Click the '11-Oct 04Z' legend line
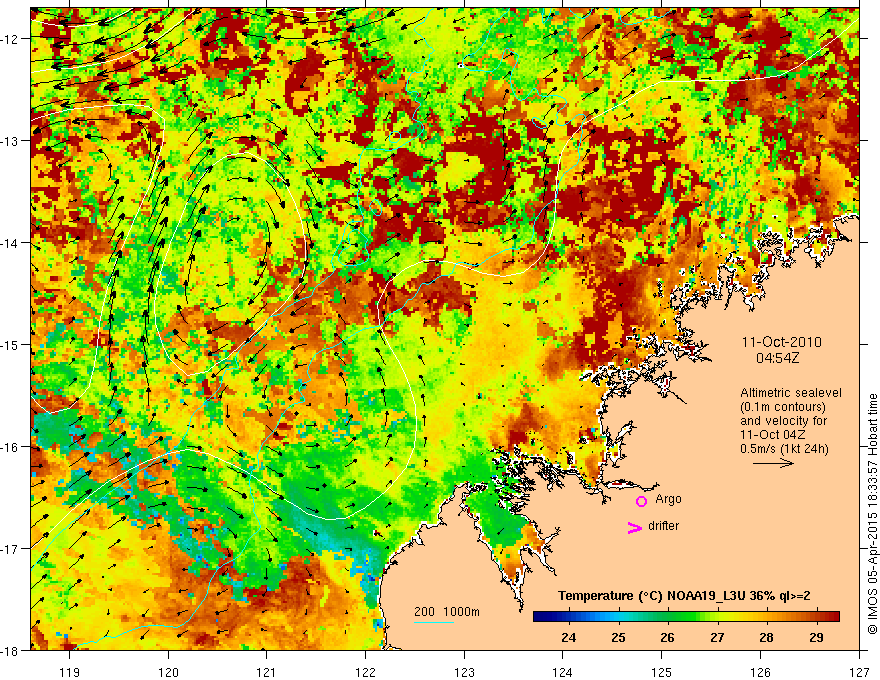 coord(771,435)
